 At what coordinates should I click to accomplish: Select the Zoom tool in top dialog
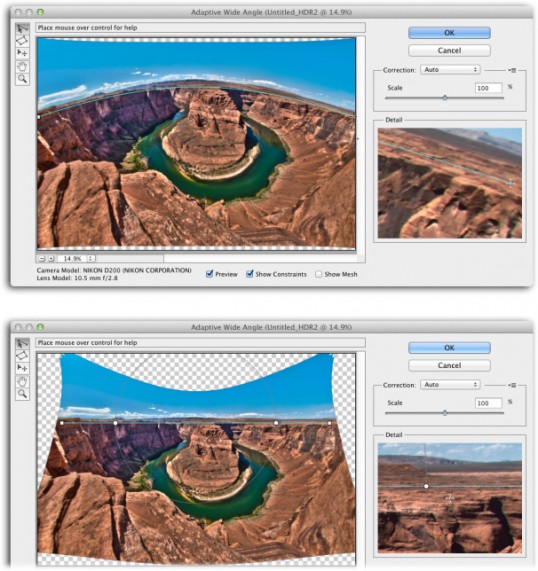click(x=22, y=78)
